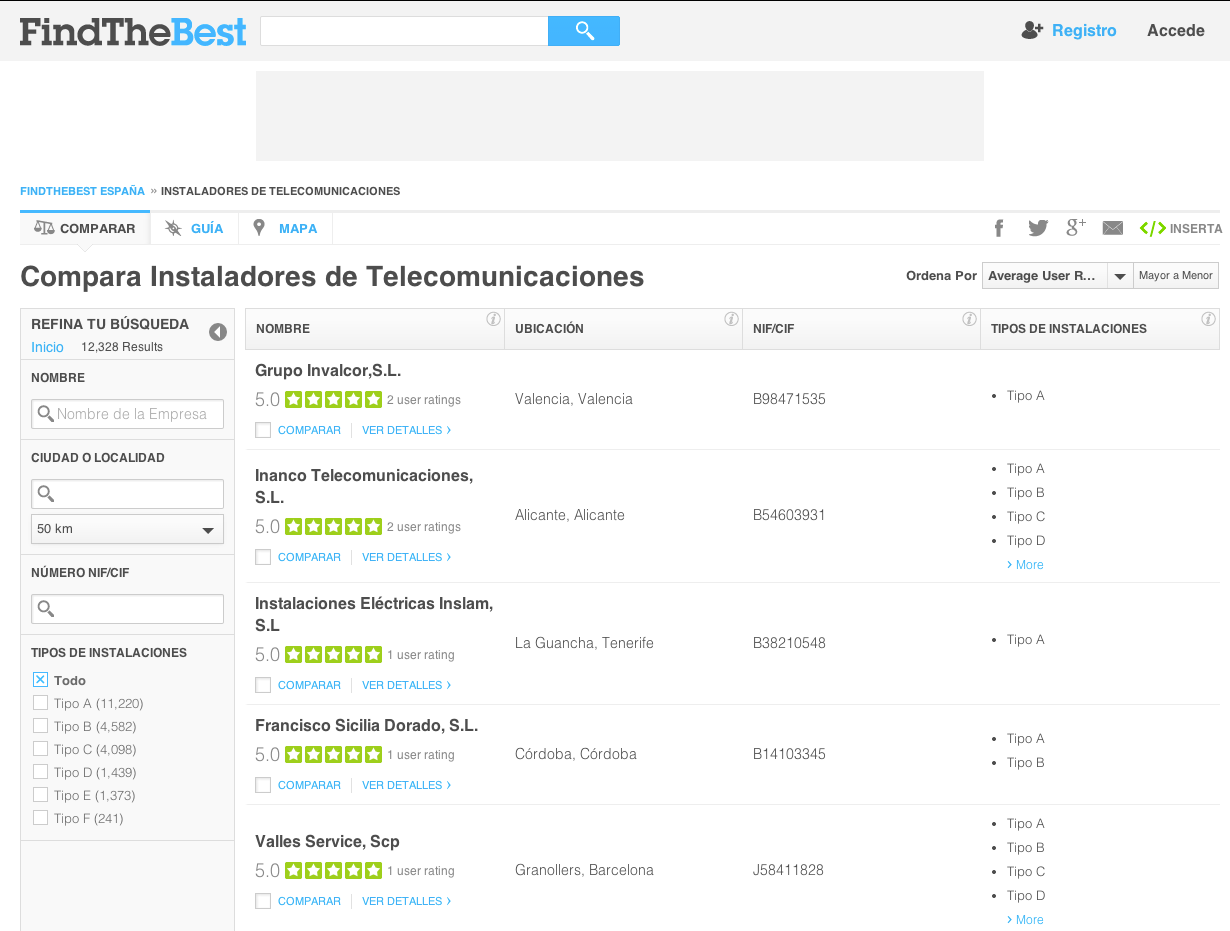The height and width of the screenshot is (931, 1230).
Task: Sort by Ubicación column header
Action: click(549, 329)
